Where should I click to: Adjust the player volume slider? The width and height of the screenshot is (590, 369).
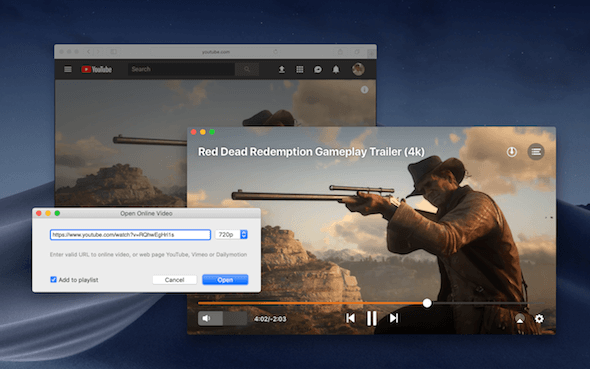[222, 318]
